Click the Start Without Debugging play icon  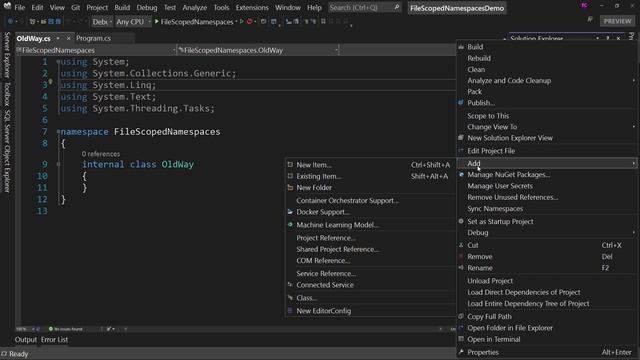(242, 21)
